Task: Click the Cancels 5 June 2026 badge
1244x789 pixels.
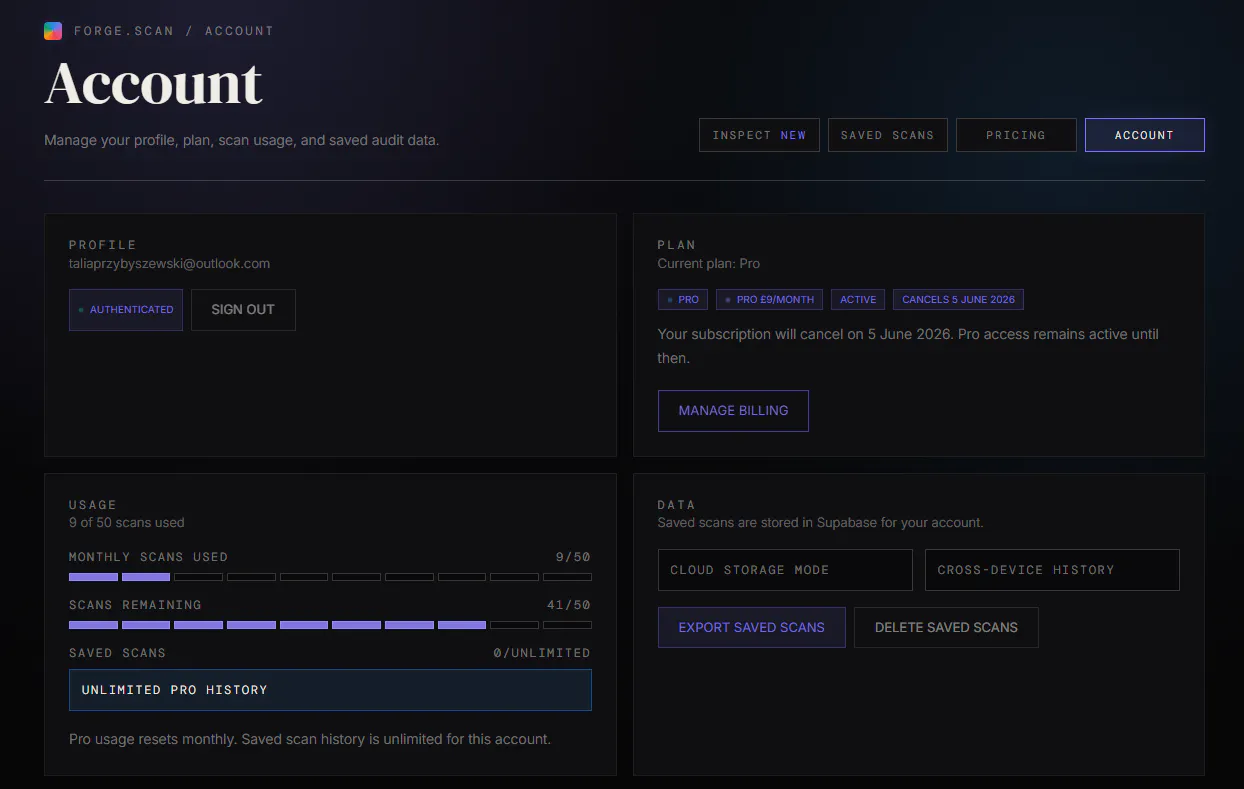Action: (x=958, y=299)
